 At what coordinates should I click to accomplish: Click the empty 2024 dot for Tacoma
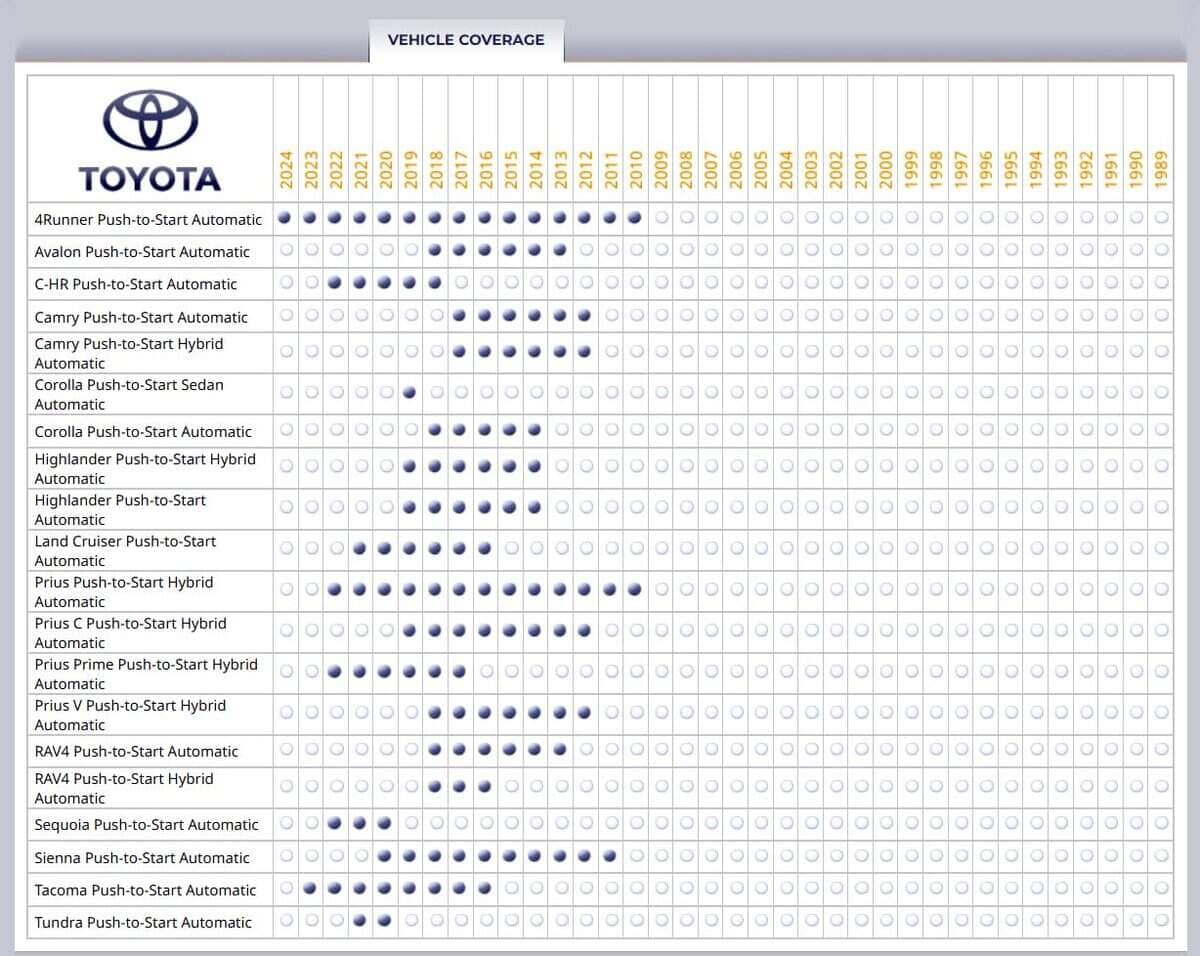point(286,888)
